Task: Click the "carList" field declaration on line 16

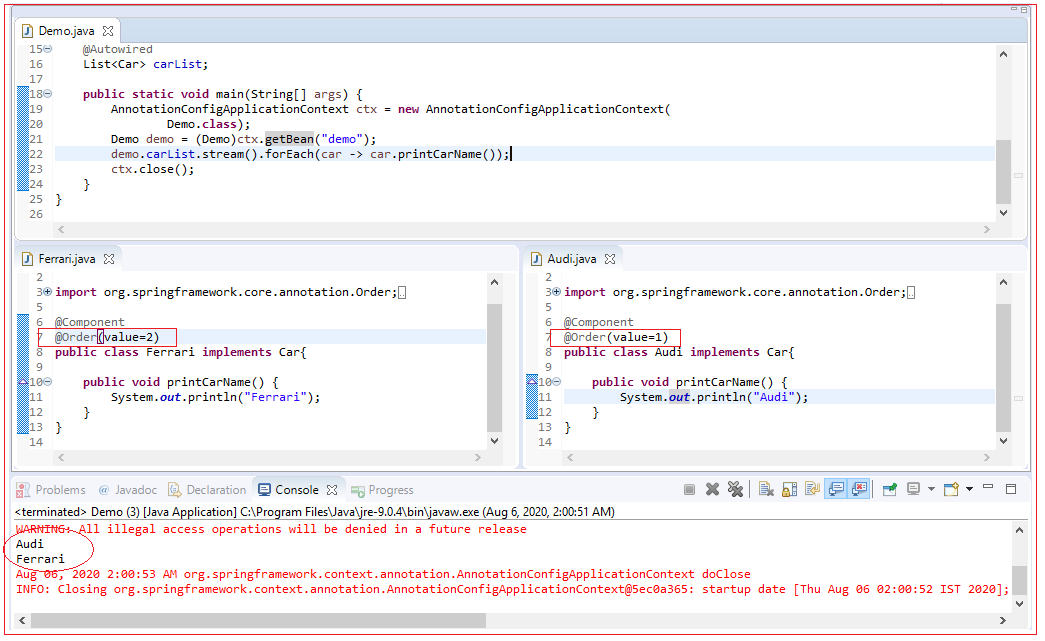Action: click(177, 64)
